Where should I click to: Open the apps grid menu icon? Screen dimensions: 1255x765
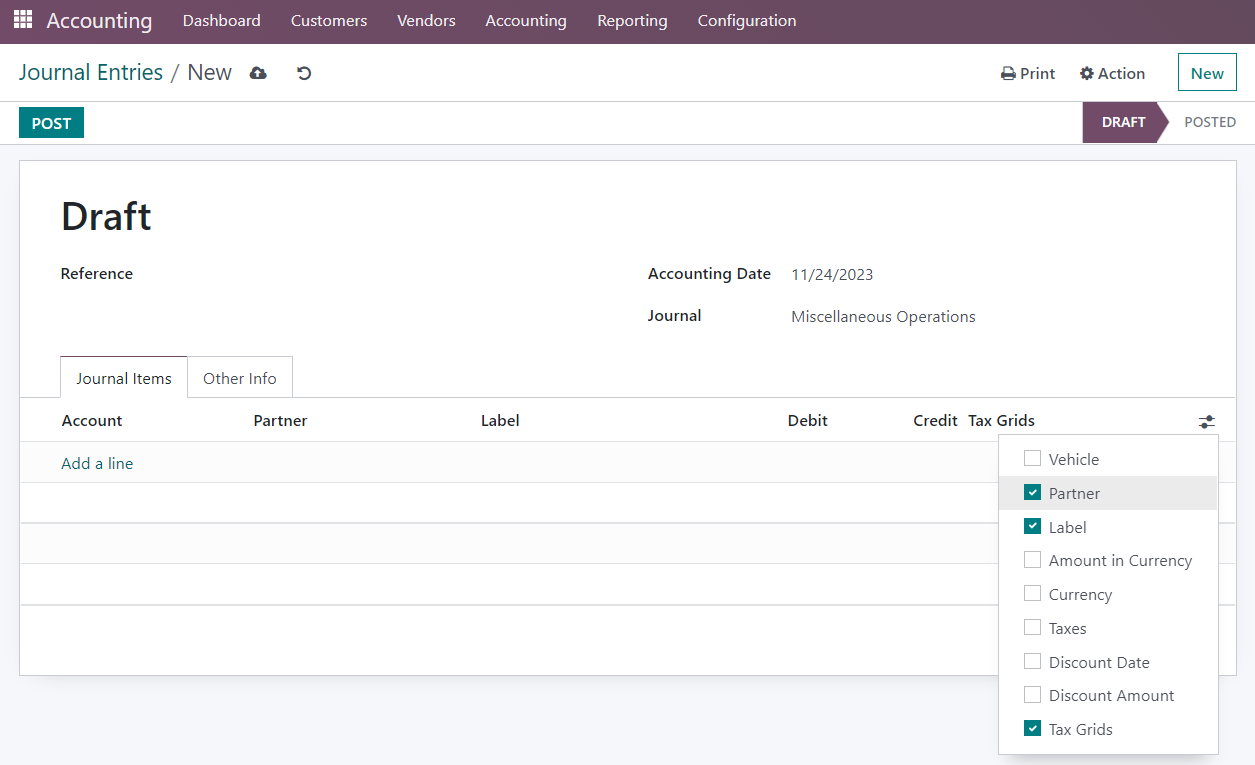point(22,20)
